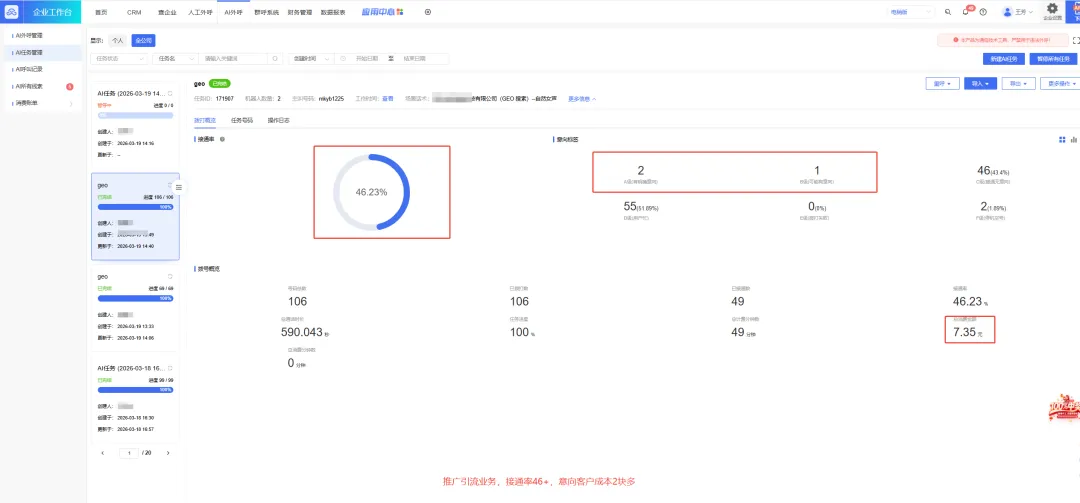
Task: Refresh the AI任务 (2026-03-18 16... card icon
Action: tap(170, 368)
